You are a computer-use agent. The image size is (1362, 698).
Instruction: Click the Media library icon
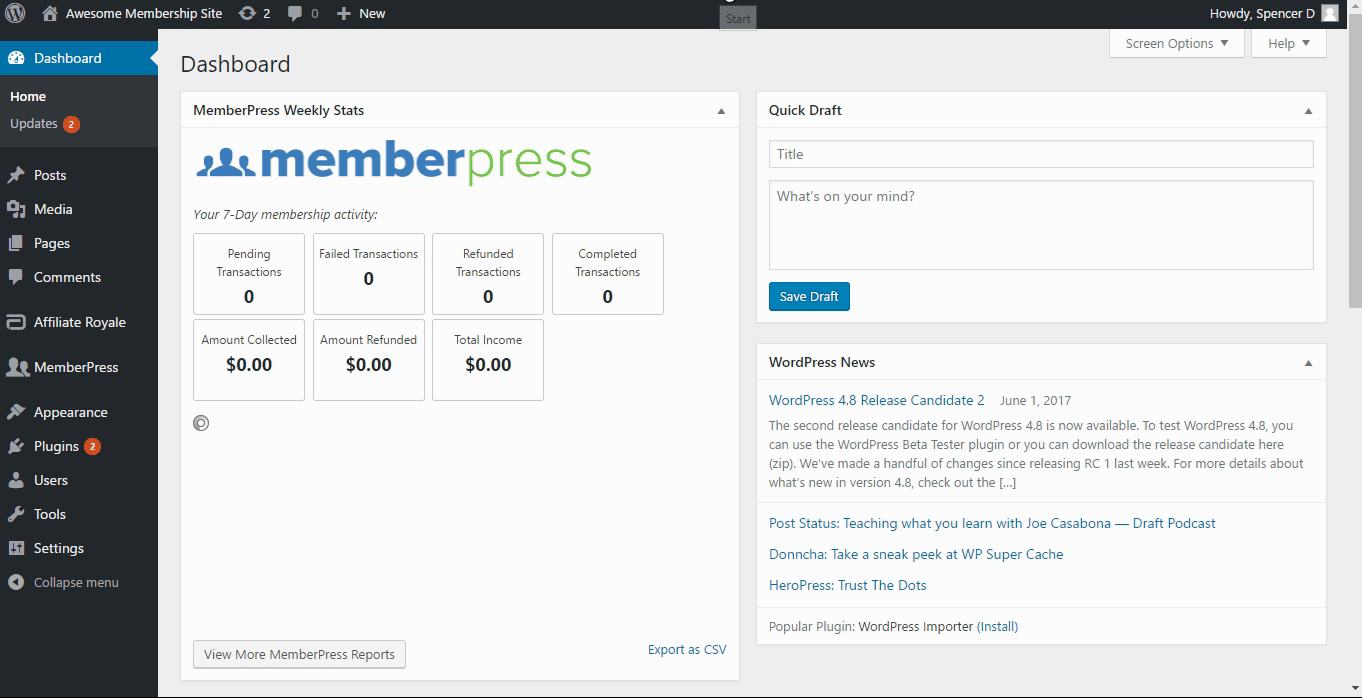[x=16, y=209]
